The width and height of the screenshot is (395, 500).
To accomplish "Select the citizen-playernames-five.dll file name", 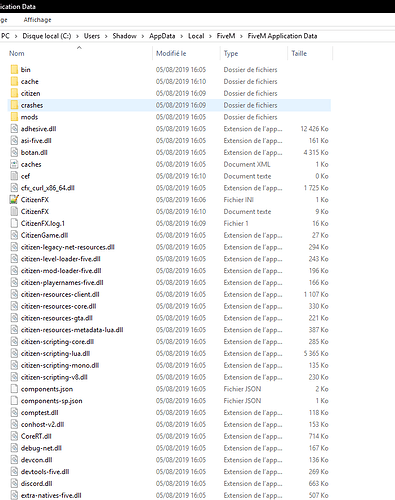I will pyautogui.click(x=62, y=282).
